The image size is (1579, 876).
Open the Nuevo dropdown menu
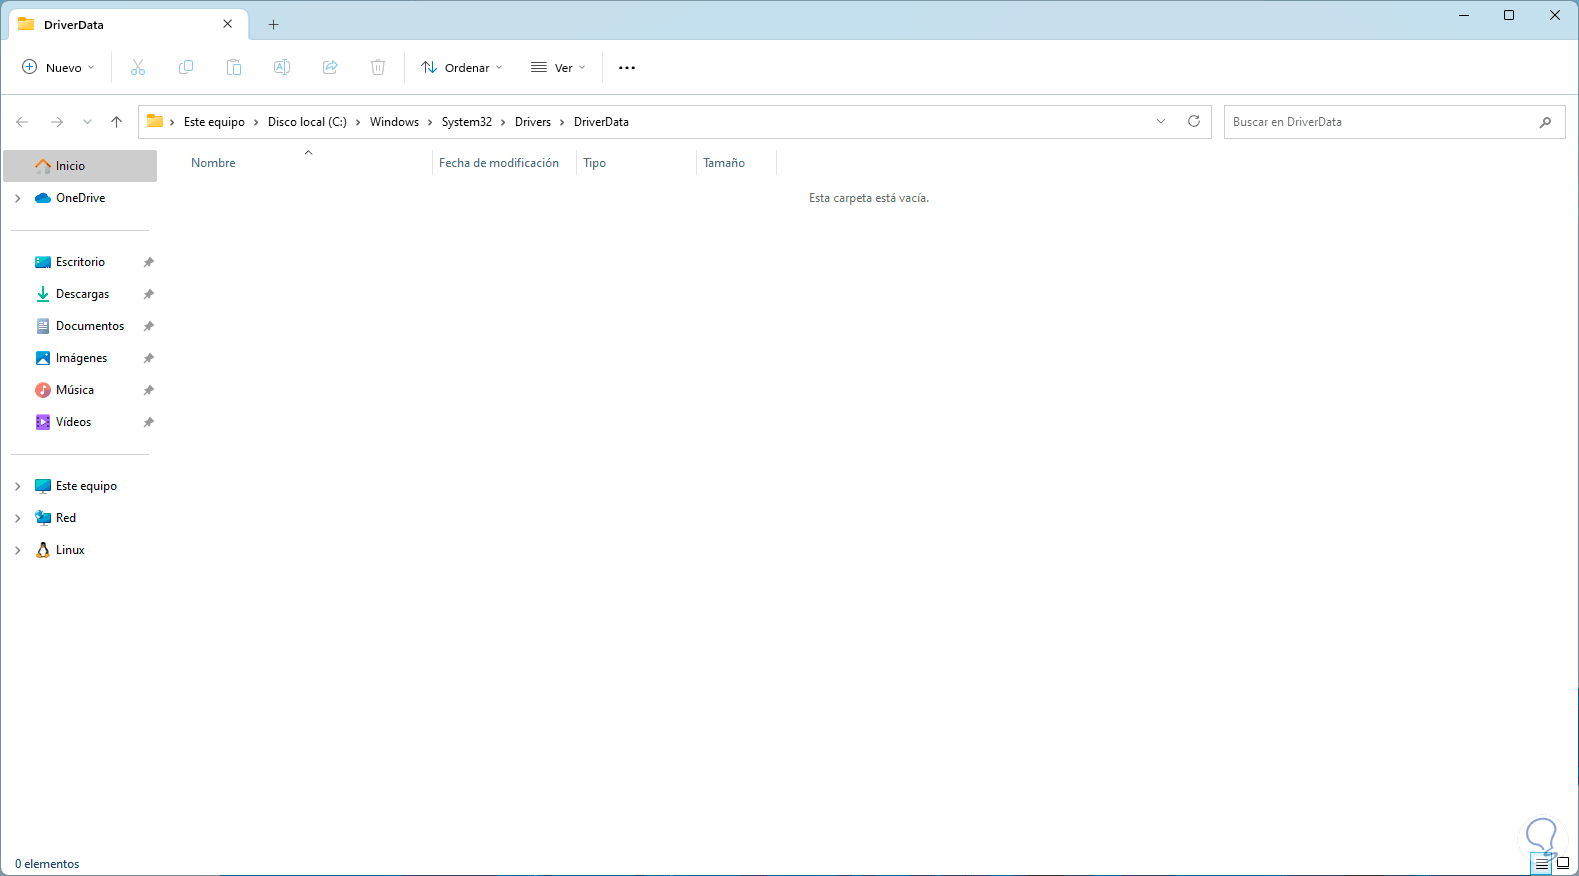click(58, 68)
